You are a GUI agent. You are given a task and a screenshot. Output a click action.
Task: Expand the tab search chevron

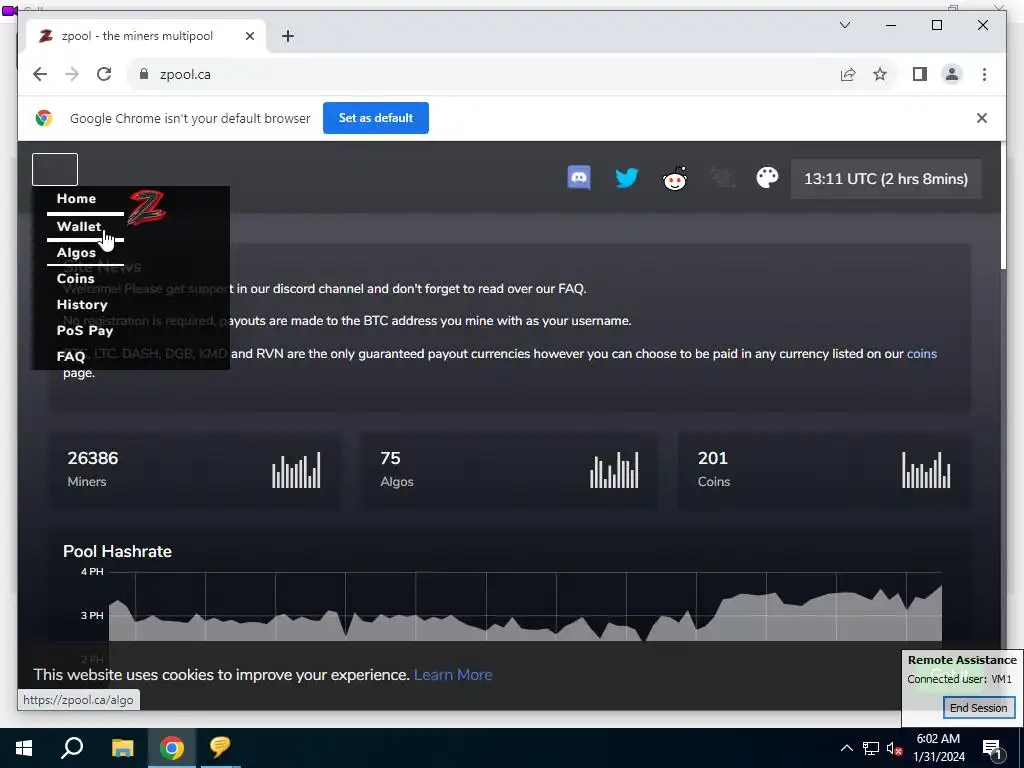click(x=844, y=25)
